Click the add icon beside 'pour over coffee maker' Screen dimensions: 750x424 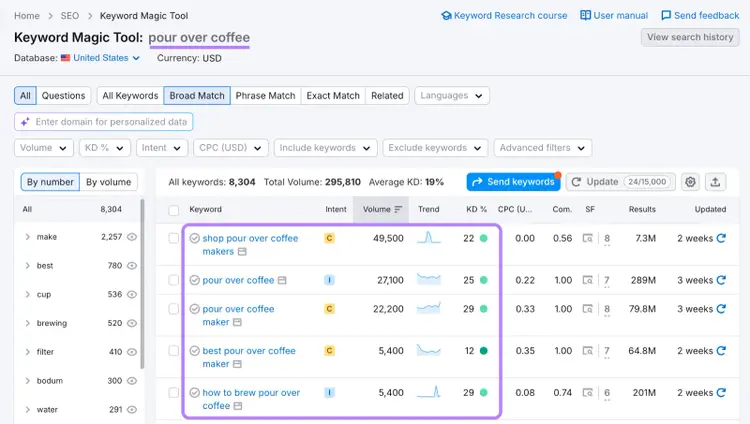tap(194, 309)
